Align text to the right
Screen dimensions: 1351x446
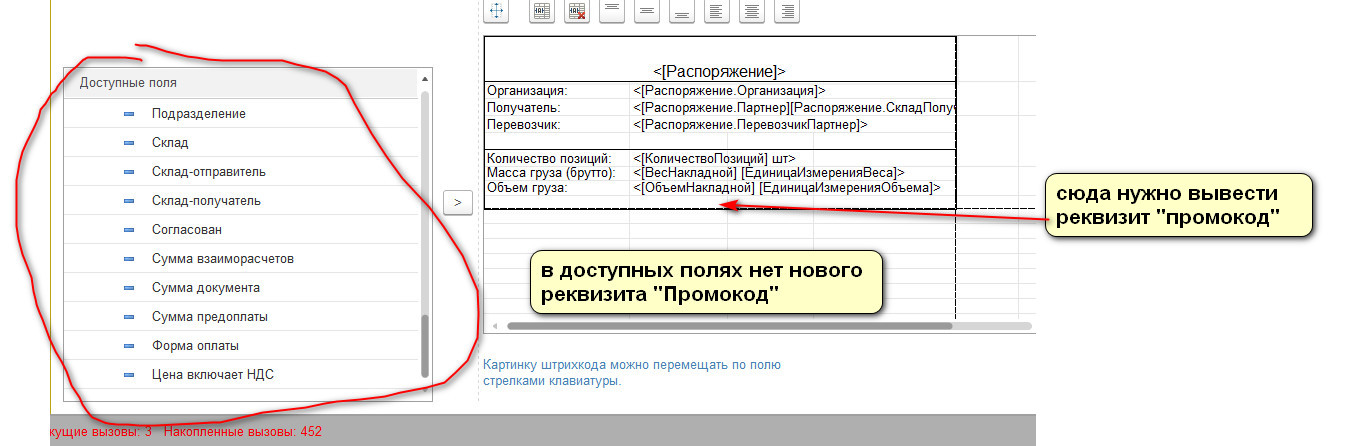point(787,11)
